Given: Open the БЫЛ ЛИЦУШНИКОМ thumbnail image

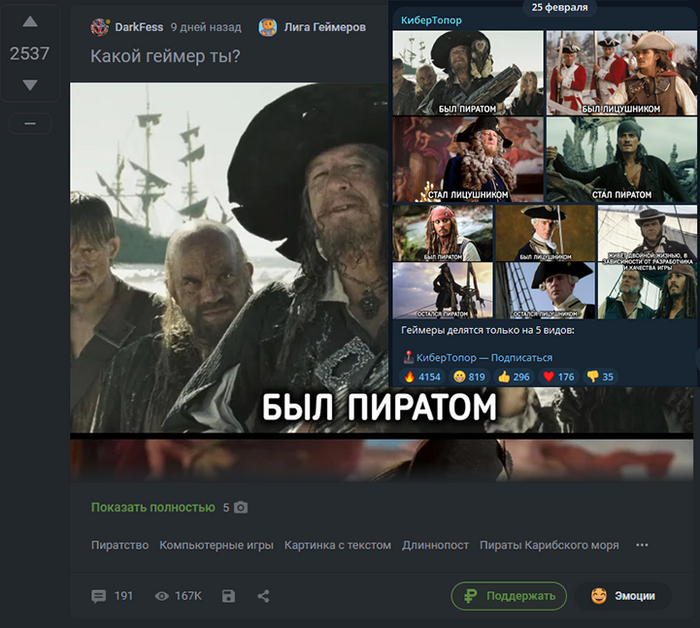Looking at the screenshot, I should point(621,73).
